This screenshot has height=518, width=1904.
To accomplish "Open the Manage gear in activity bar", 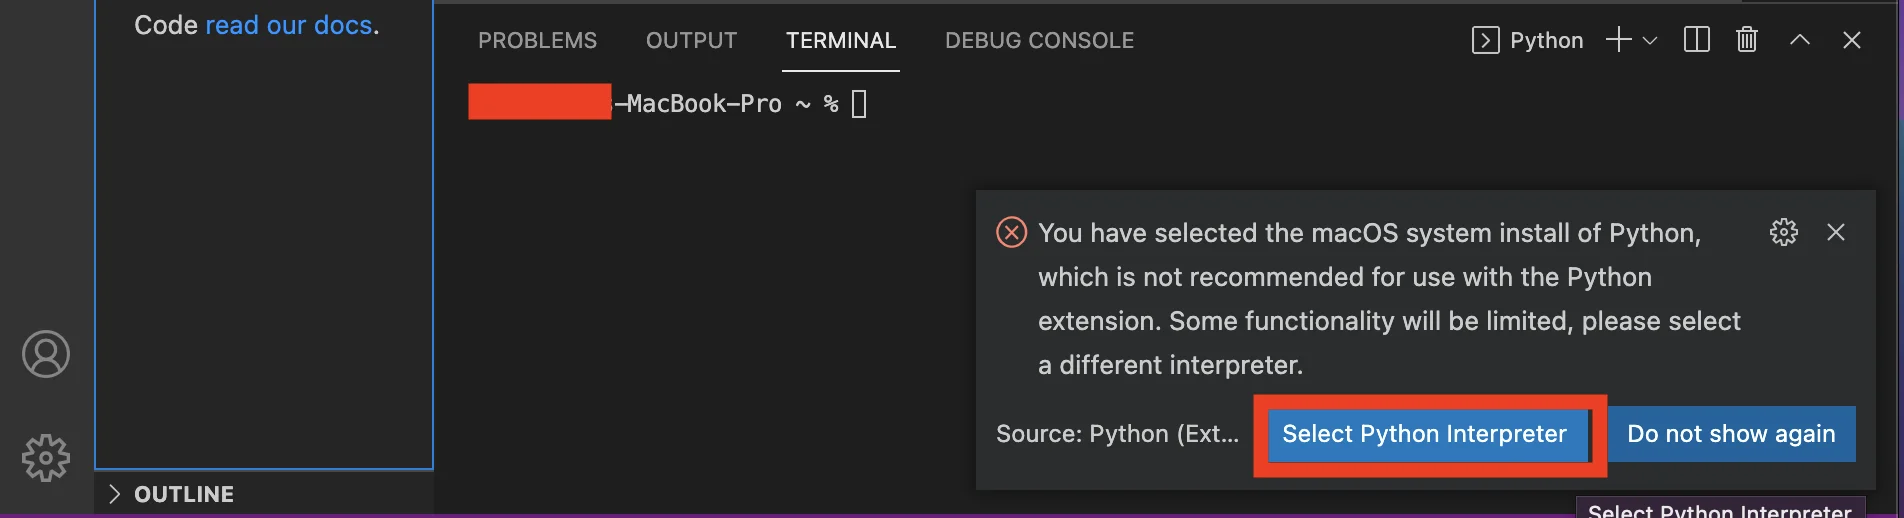I will coord(46,458).
